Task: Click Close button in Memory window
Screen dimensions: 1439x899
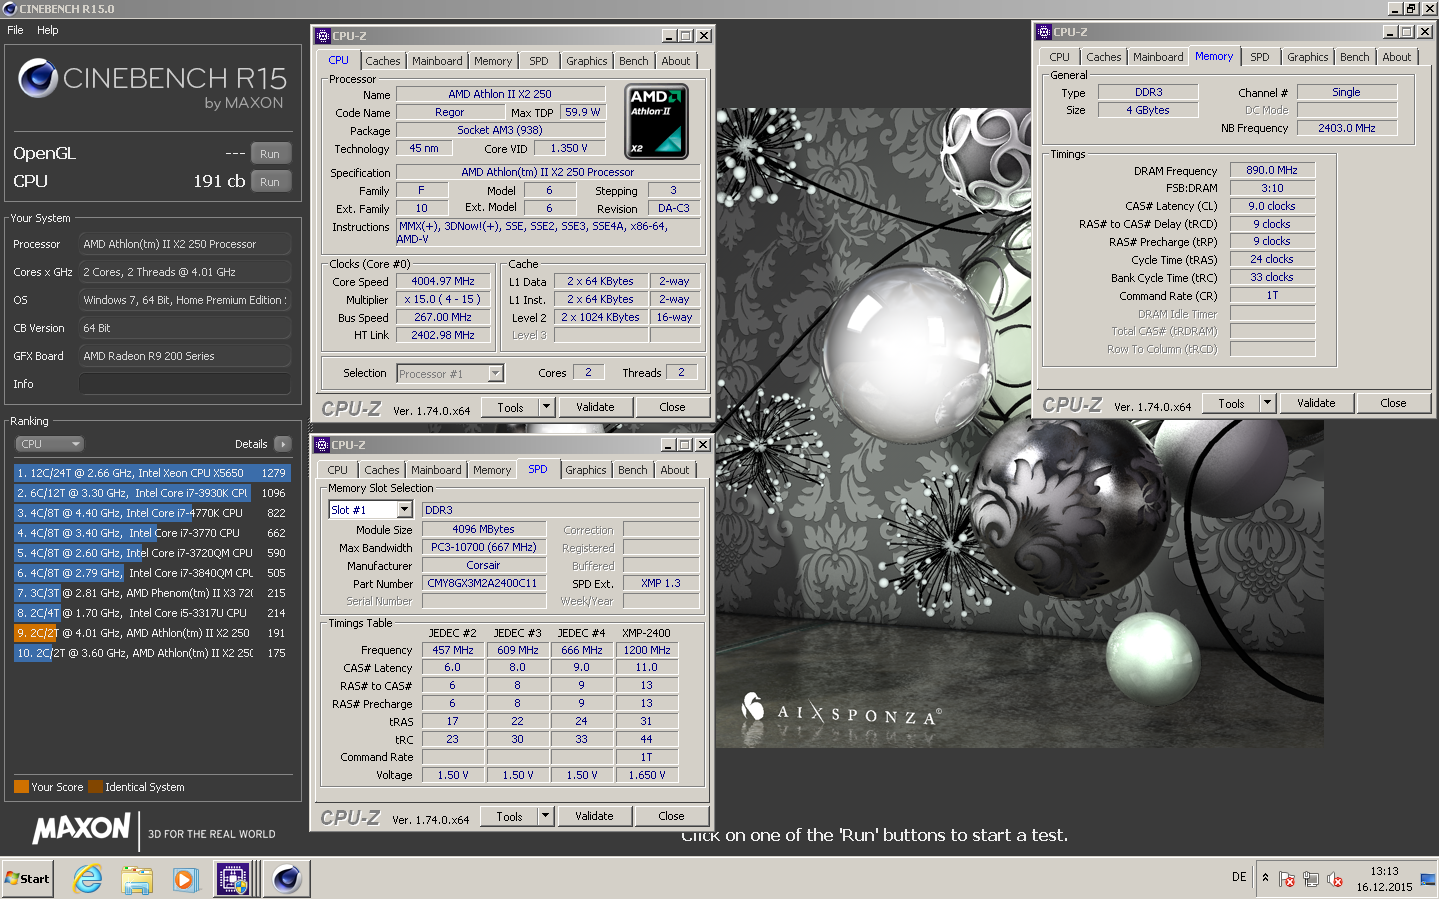Action: 1393,403
